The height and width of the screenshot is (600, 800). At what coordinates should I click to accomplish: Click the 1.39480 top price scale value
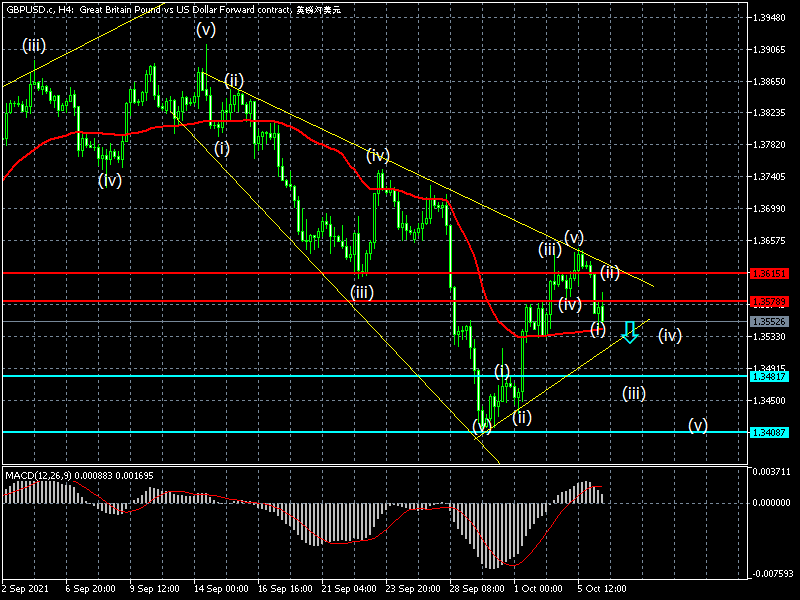[x=770, y=18]
